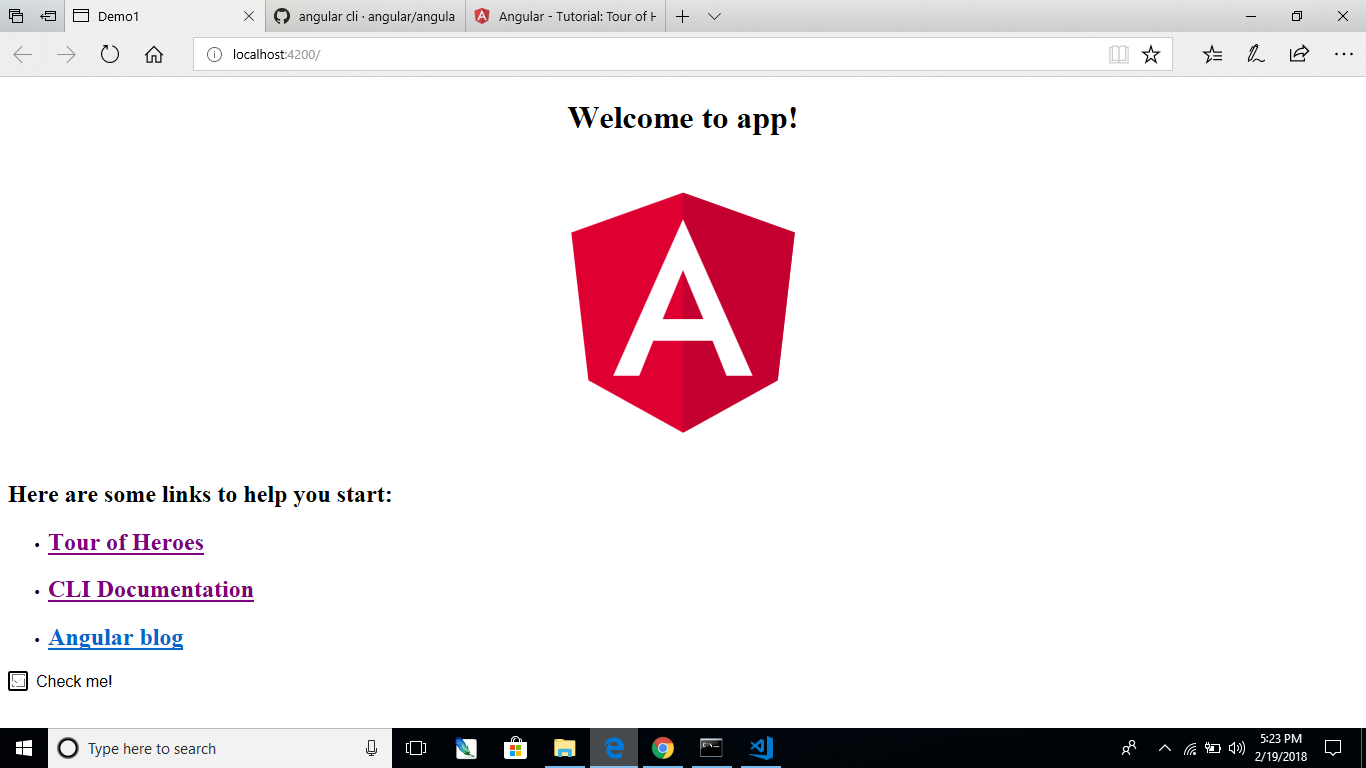Click the site information icon in address bar
Image resolution: width=1366 pixels, height=768 pixels.
(214, 55)
